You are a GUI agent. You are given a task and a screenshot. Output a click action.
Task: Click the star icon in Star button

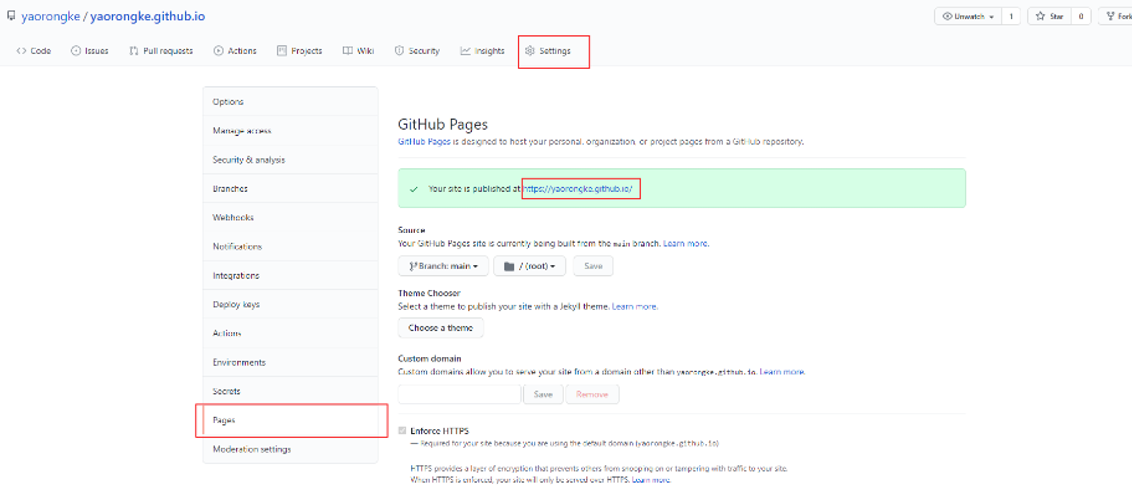coord(1042,17)
